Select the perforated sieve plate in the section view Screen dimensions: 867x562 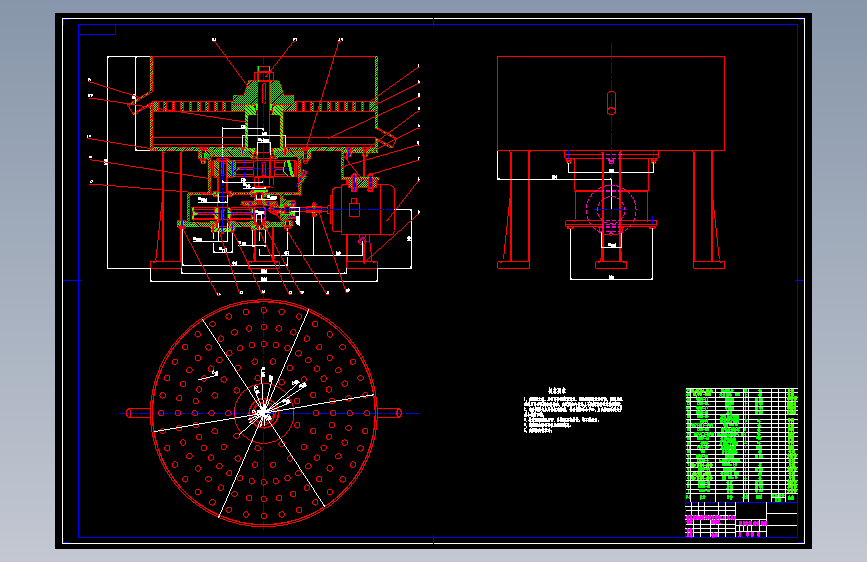click(x=264, y=106)
